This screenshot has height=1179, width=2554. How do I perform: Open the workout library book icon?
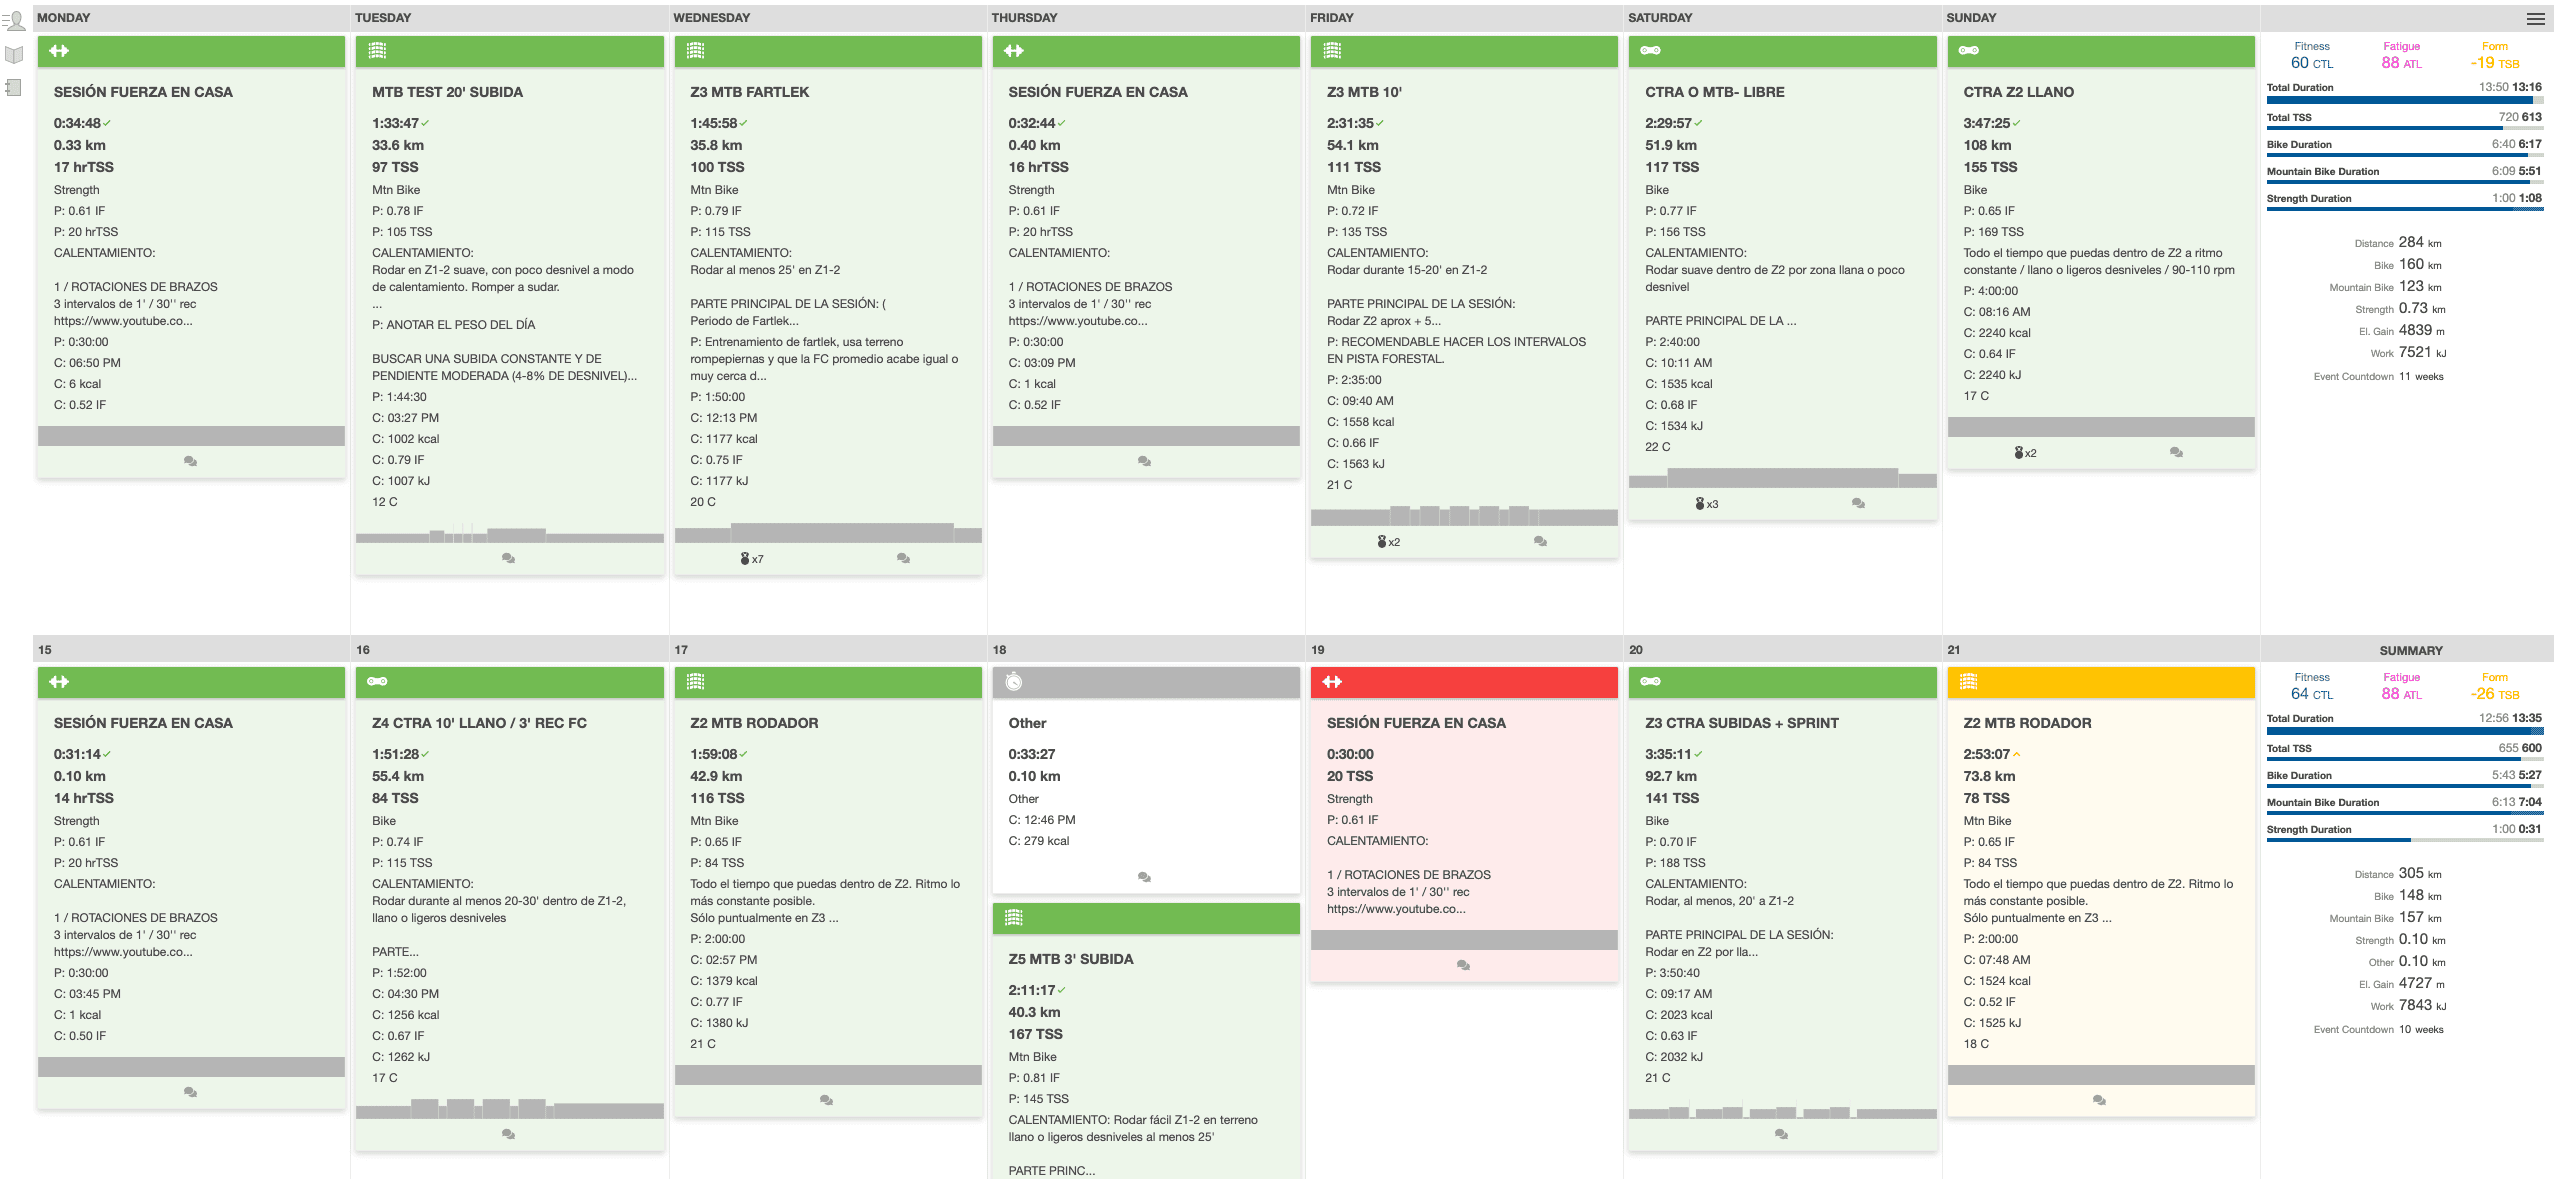pyautogui.click(x=14, y=54)
